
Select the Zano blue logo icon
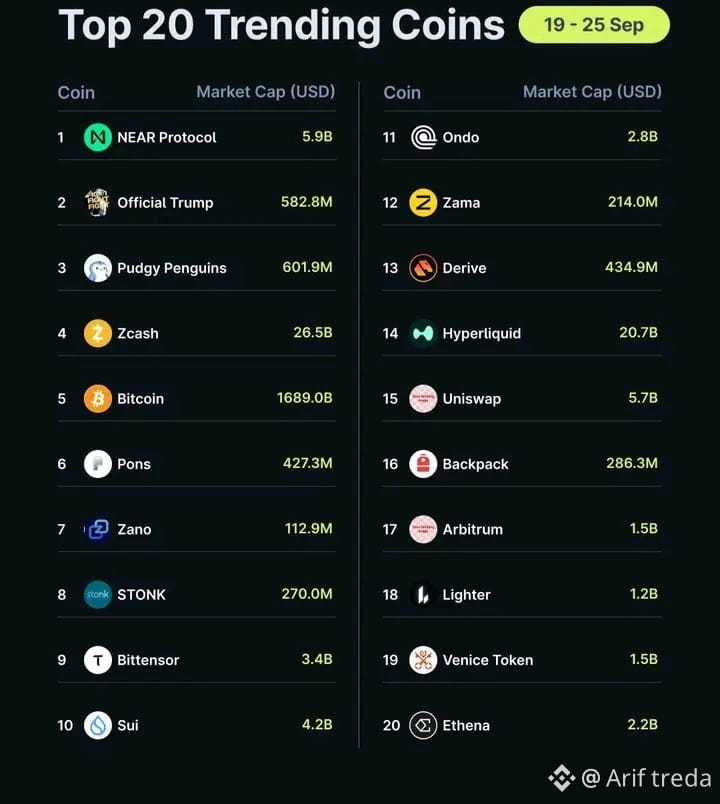coord(97,529)
